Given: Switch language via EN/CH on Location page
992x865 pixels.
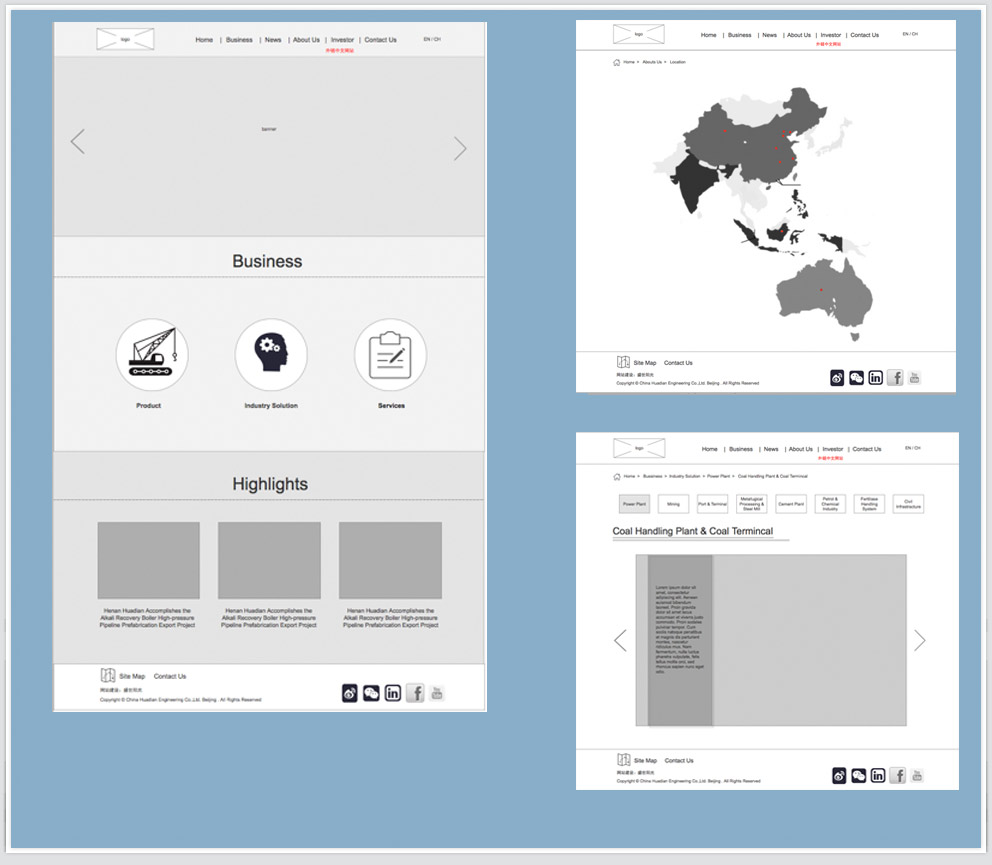Looking at the screenshot, I should point(910,34).
